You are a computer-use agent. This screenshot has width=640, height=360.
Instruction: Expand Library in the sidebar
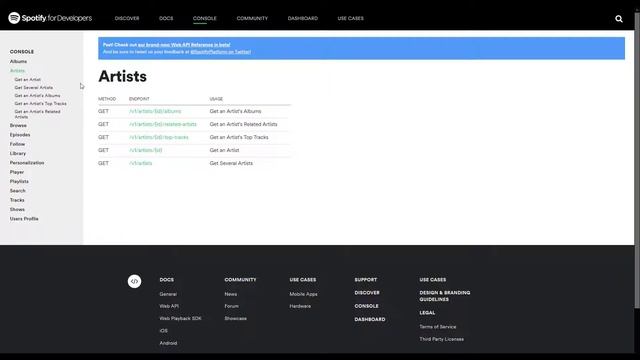18,153
